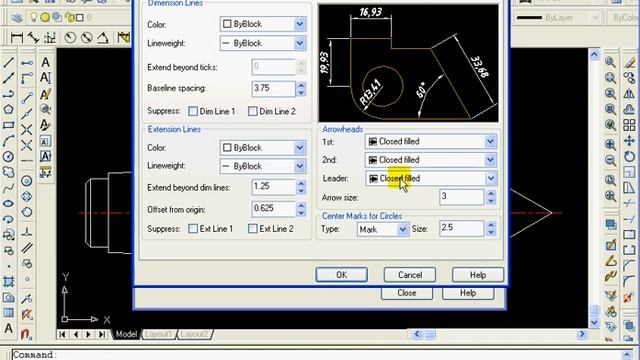The height and width of the screenshot is (360, 640).
Task: Increase the Baseline spacing value
Action: (301, 85)
